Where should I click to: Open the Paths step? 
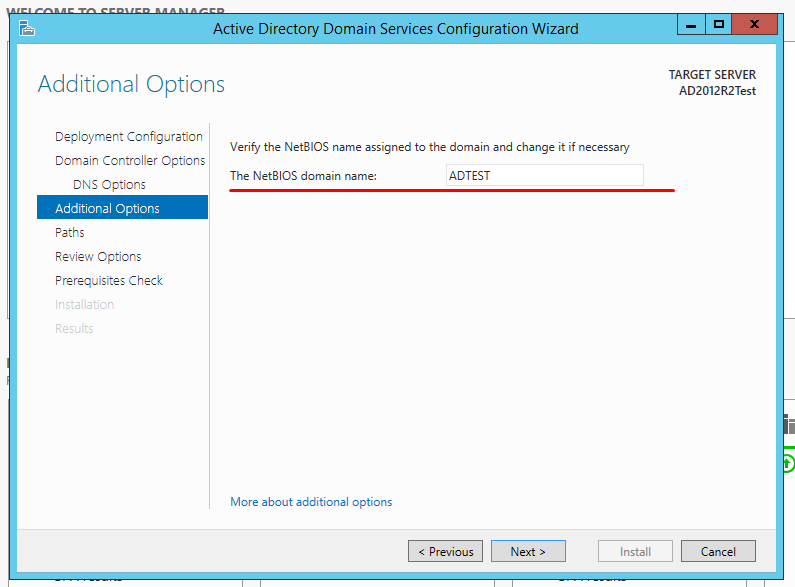[x=69, y=233]
